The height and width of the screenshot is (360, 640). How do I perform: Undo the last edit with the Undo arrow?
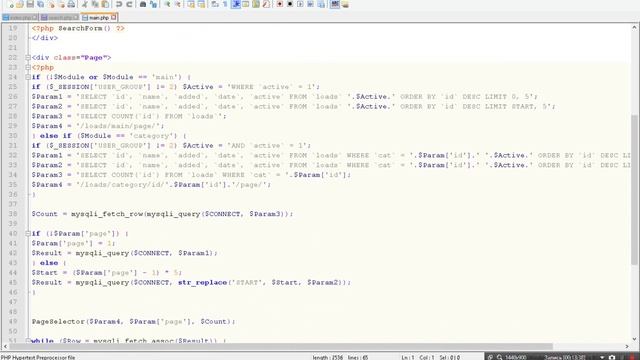pos(119,4)
